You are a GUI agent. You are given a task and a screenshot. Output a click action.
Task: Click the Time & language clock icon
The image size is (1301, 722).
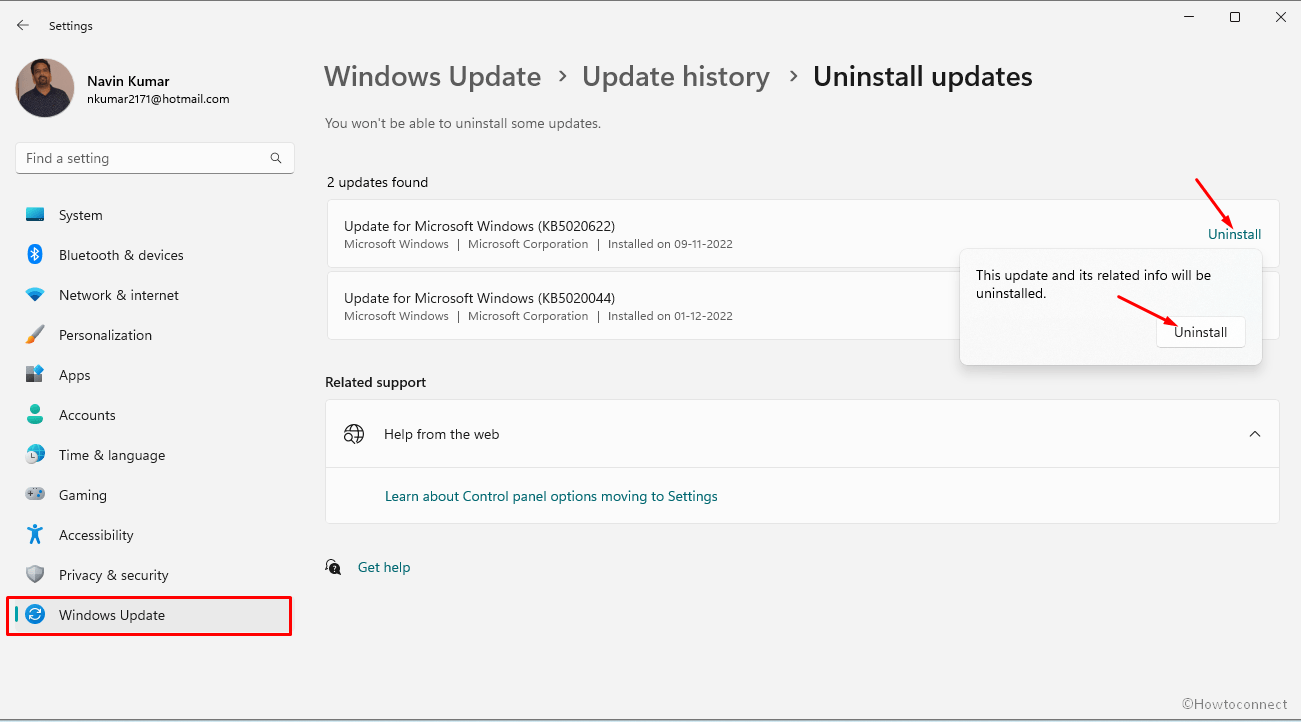tap(35, 455)
